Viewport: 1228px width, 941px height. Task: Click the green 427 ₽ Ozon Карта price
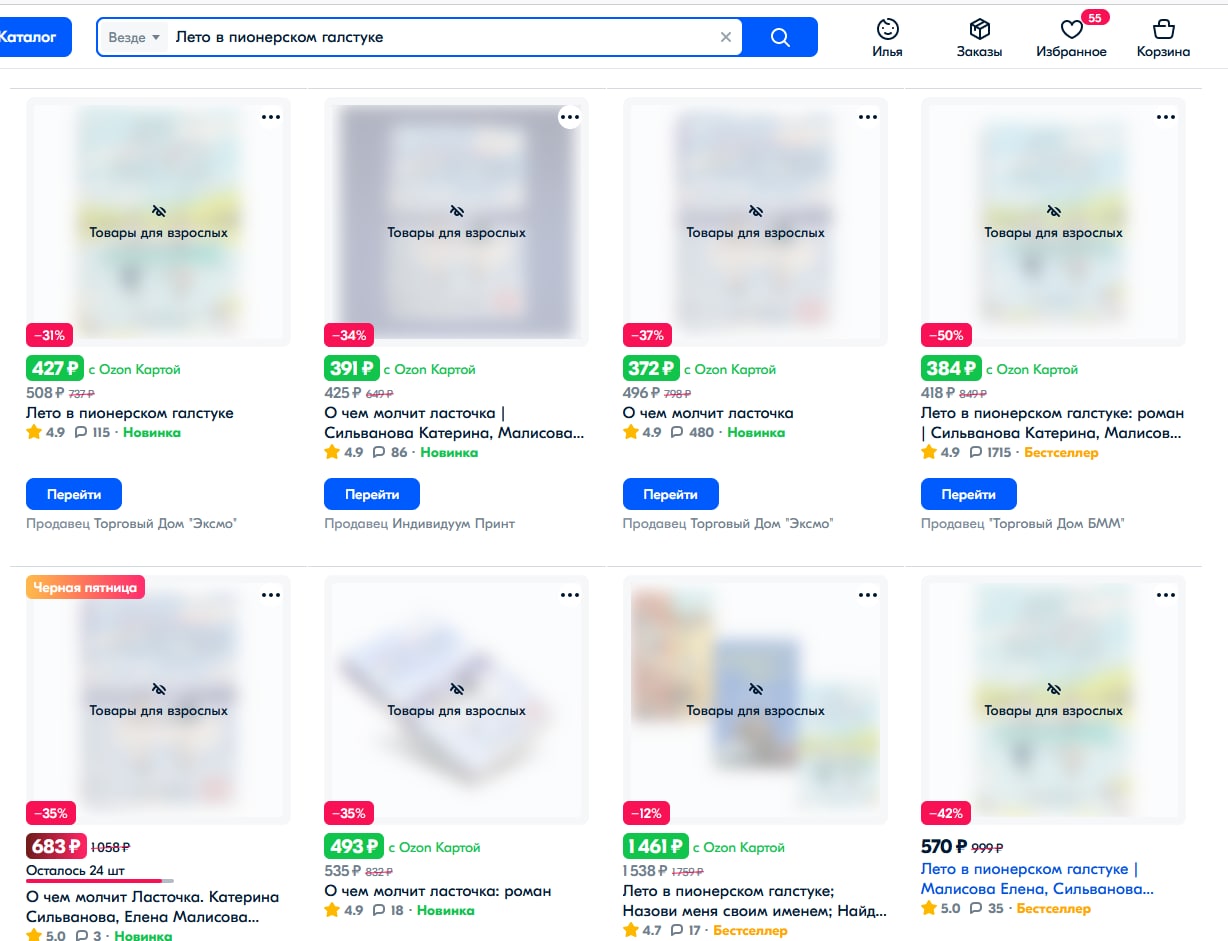point(54,369)
